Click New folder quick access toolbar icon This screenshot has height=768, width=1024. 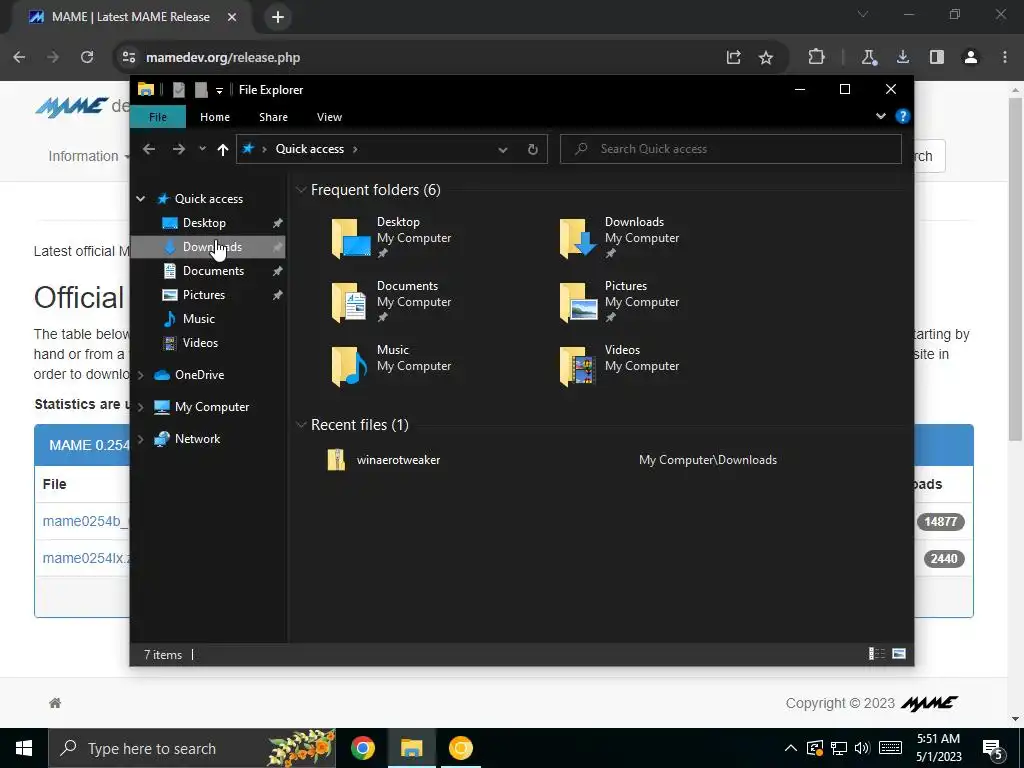201,90
